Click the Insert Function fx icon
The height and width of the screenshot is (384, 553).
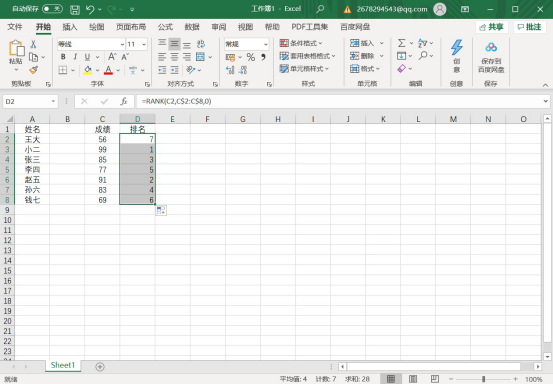[123, 102]
